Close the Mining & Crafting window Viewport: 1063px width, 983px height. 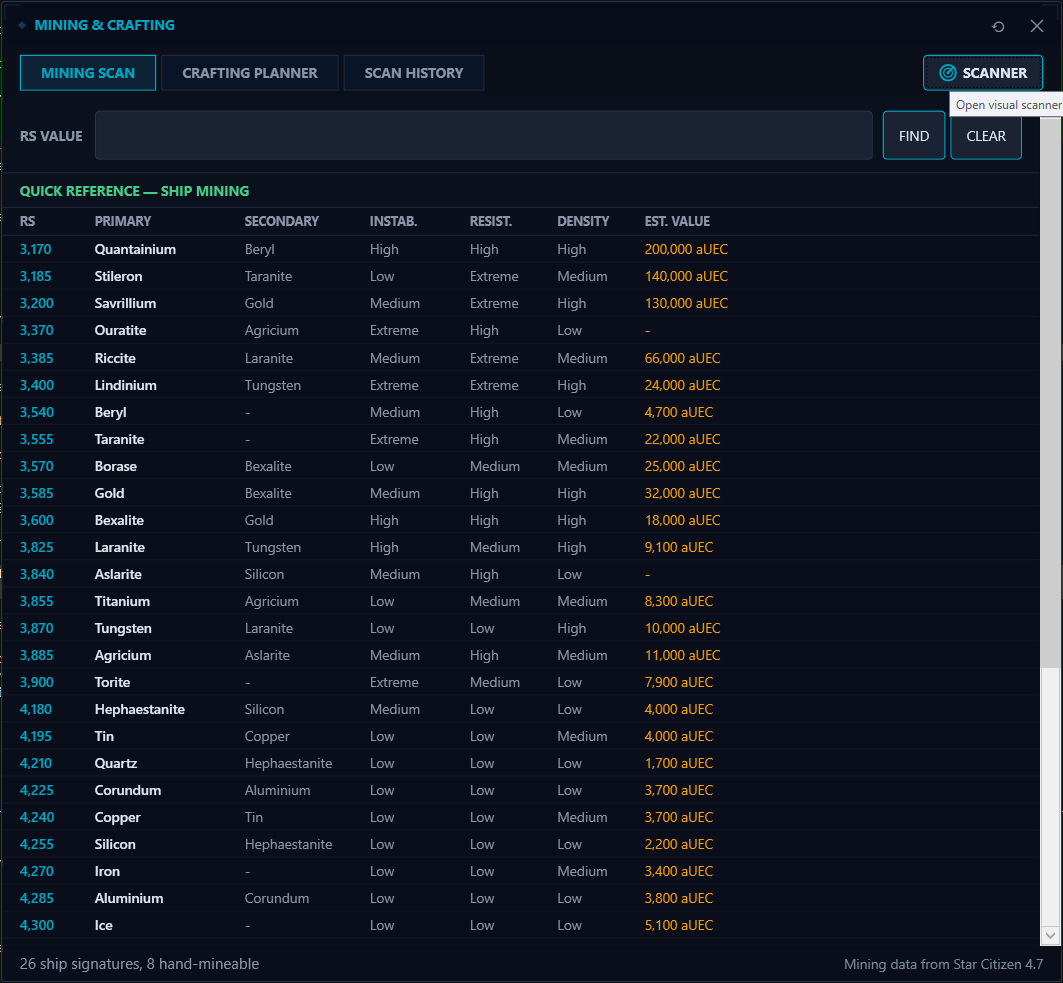click(1037, 26)
